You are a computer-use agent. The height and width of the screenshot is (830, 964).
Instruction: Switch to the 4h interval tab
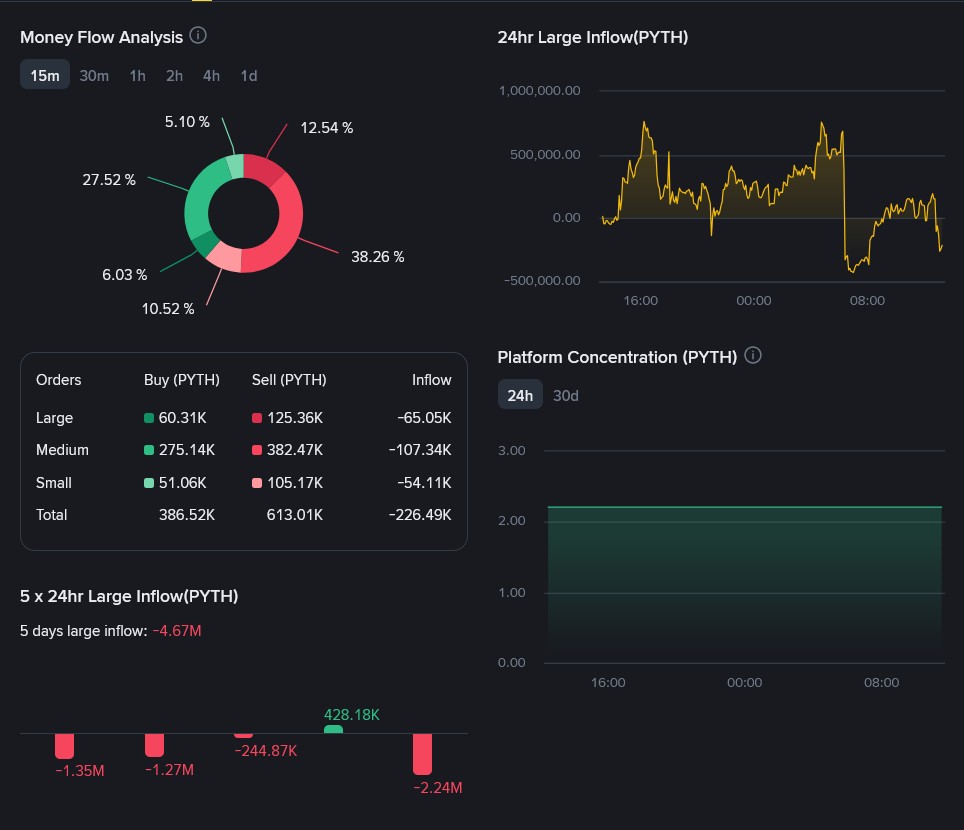pyautogui.click(x=211, y=76)
